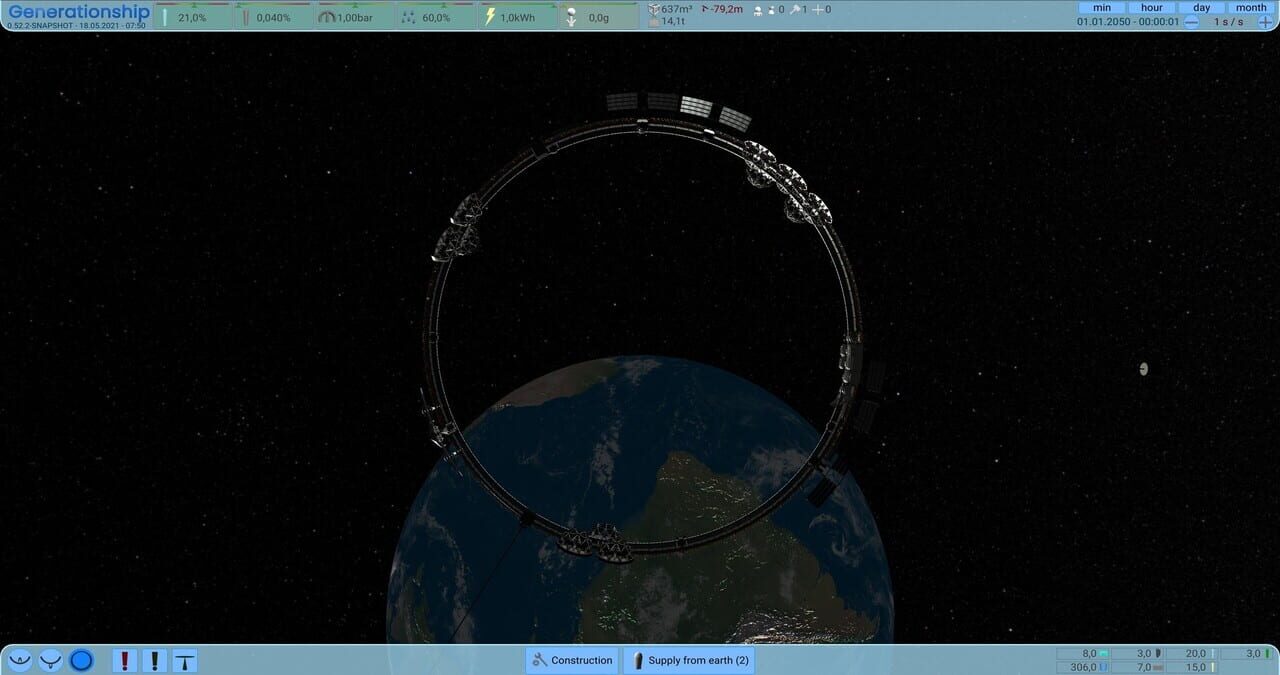Select the min time unit

tap(1101, 7)
